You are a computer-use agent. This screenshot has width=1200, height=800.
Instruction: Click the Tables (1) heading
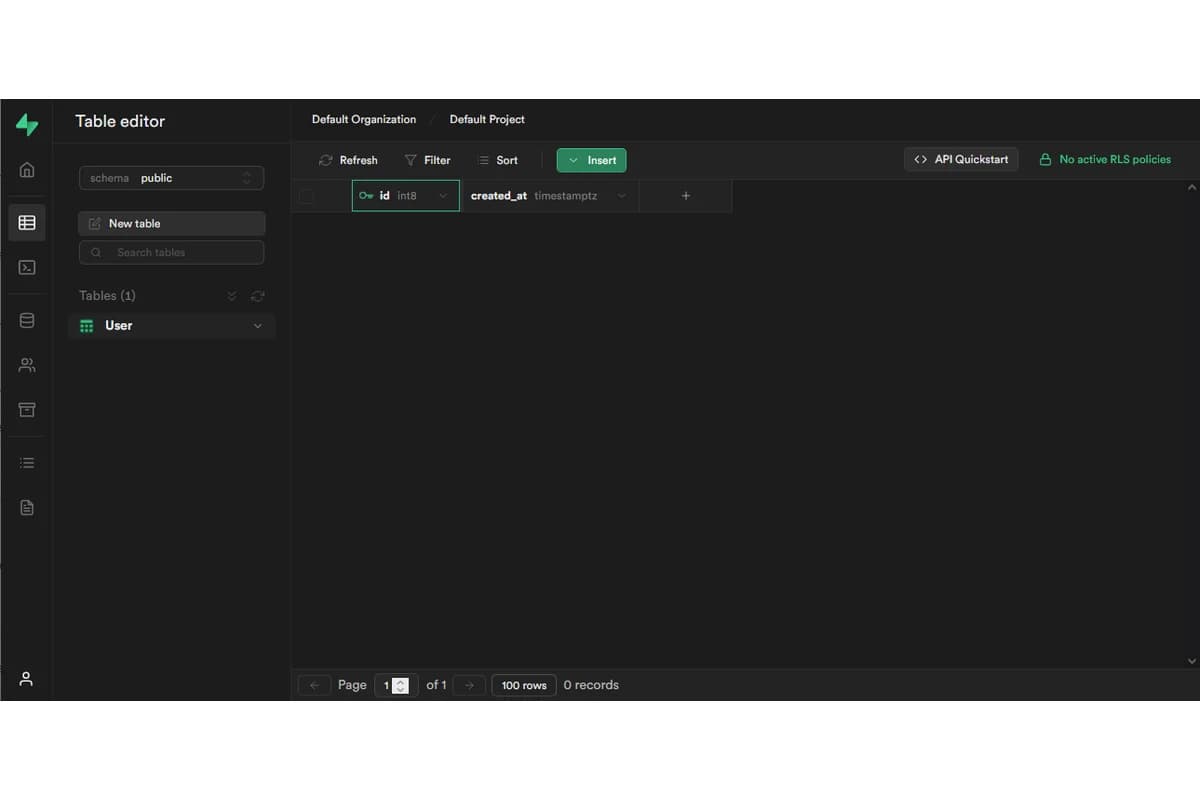tap(107, 295)
